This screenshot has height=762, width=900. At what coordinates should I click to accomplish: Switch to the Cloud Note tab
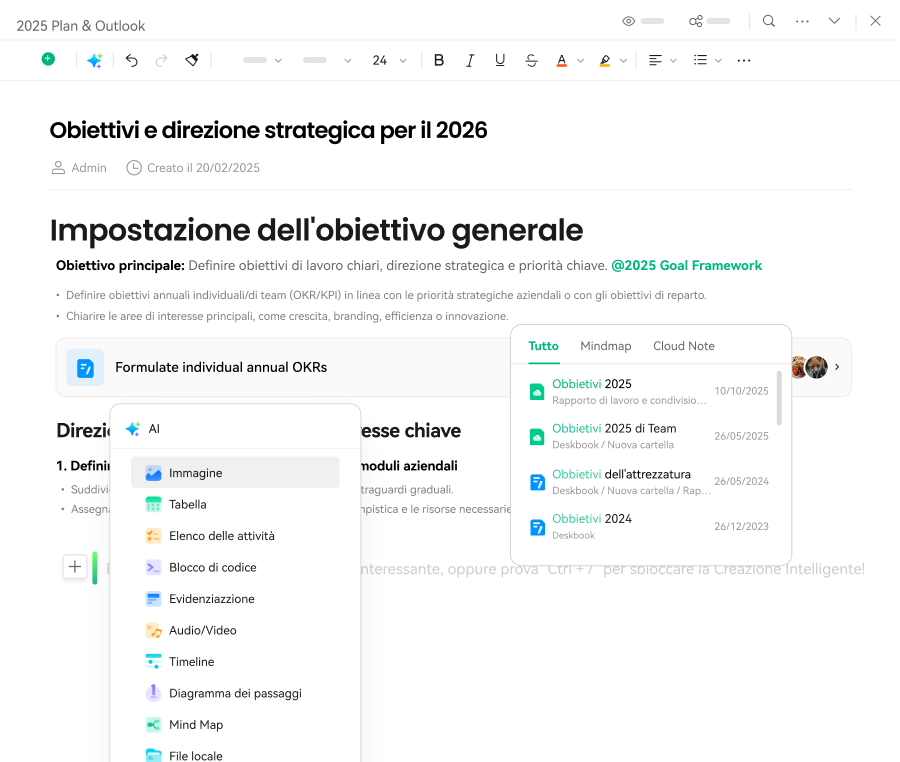click(683, 346)
